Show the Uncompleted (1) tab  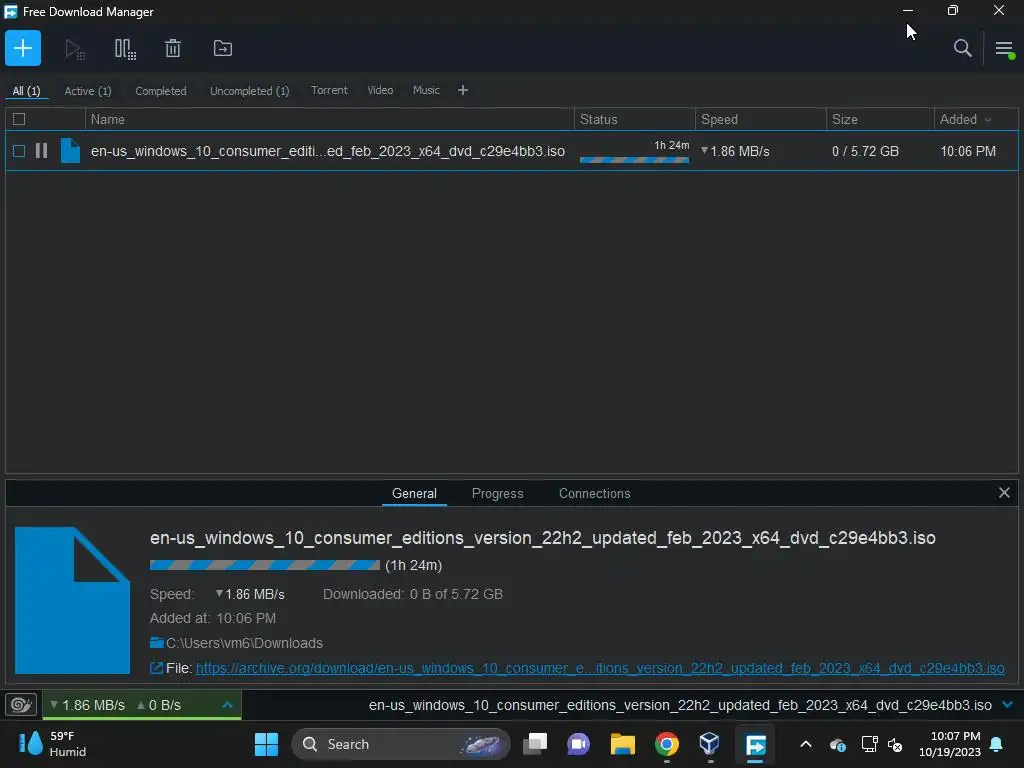(249, 91)
